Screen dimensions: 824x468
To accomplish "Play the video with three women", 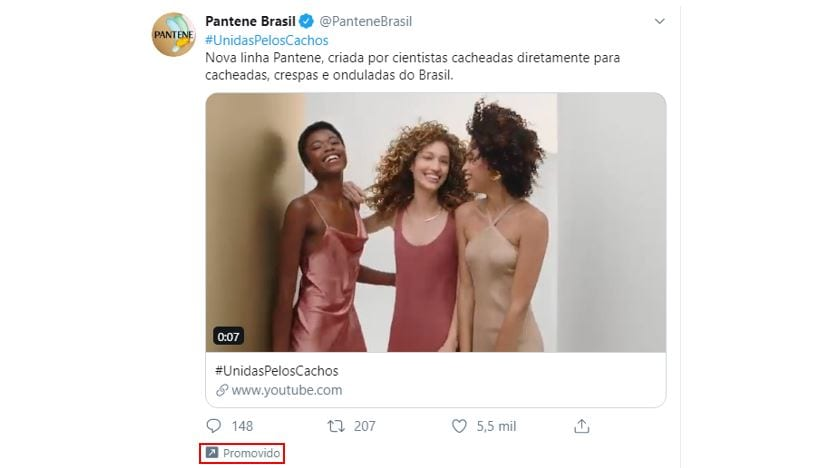I will tap(435, 222).
